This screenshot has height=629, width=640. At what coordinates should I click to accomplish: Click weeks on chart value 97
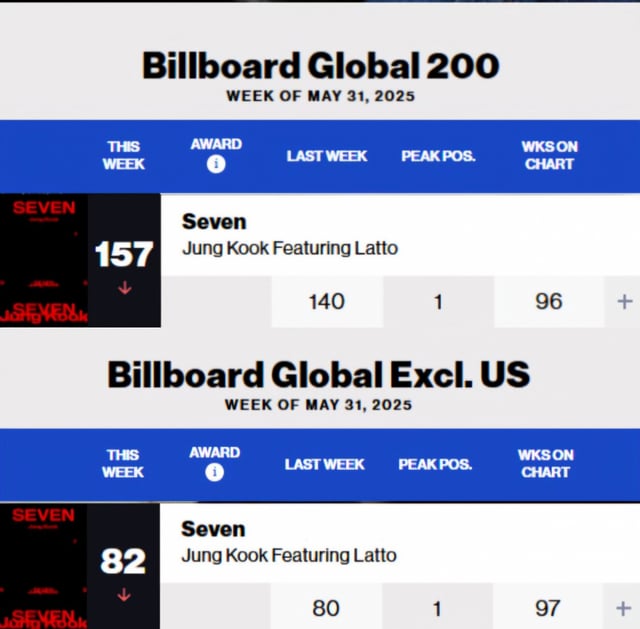547,608
